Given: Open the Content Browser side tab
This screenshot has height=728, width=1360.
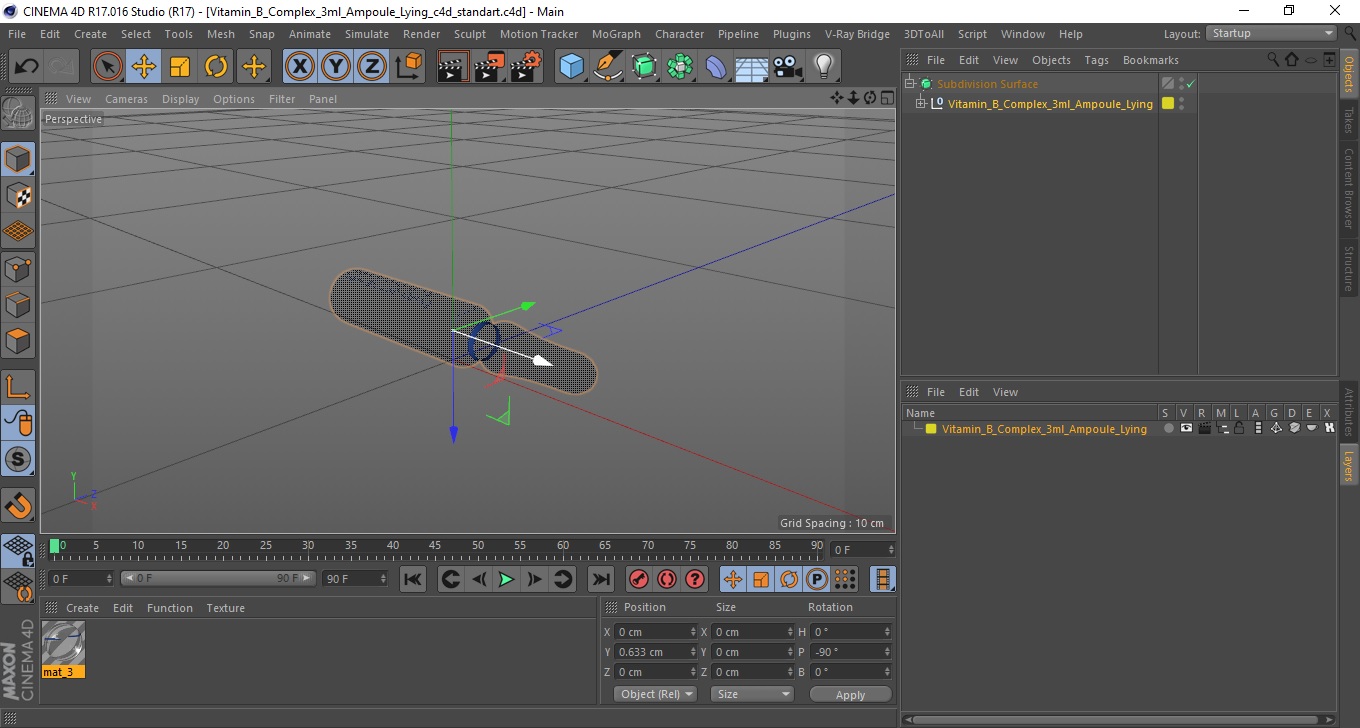Looking at the screenshot, I should (1349, 188).
